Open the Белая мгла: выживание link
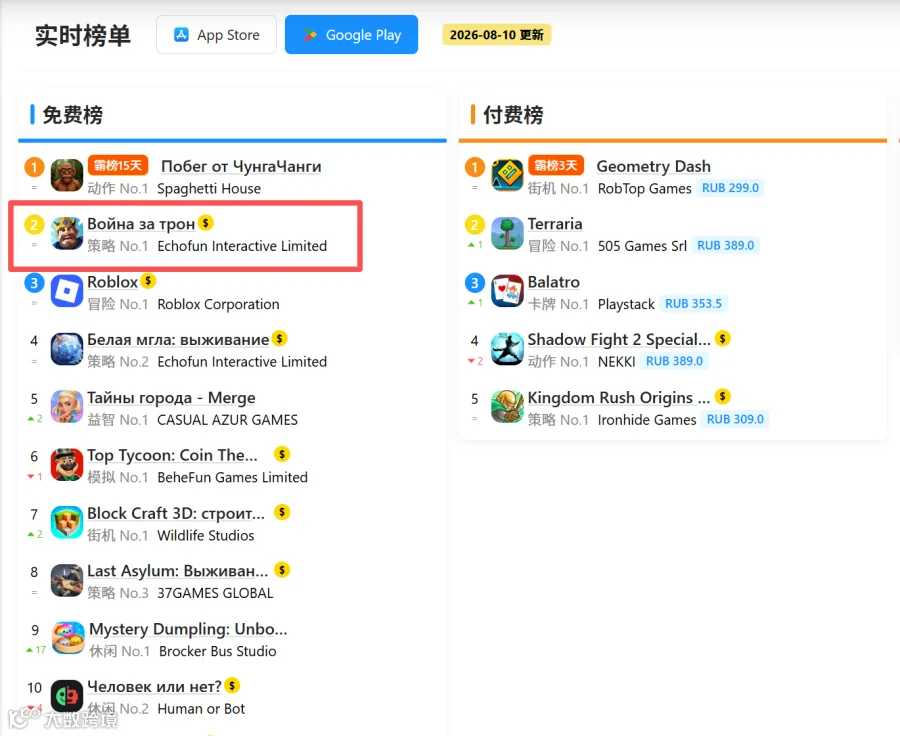 [178, 340]
